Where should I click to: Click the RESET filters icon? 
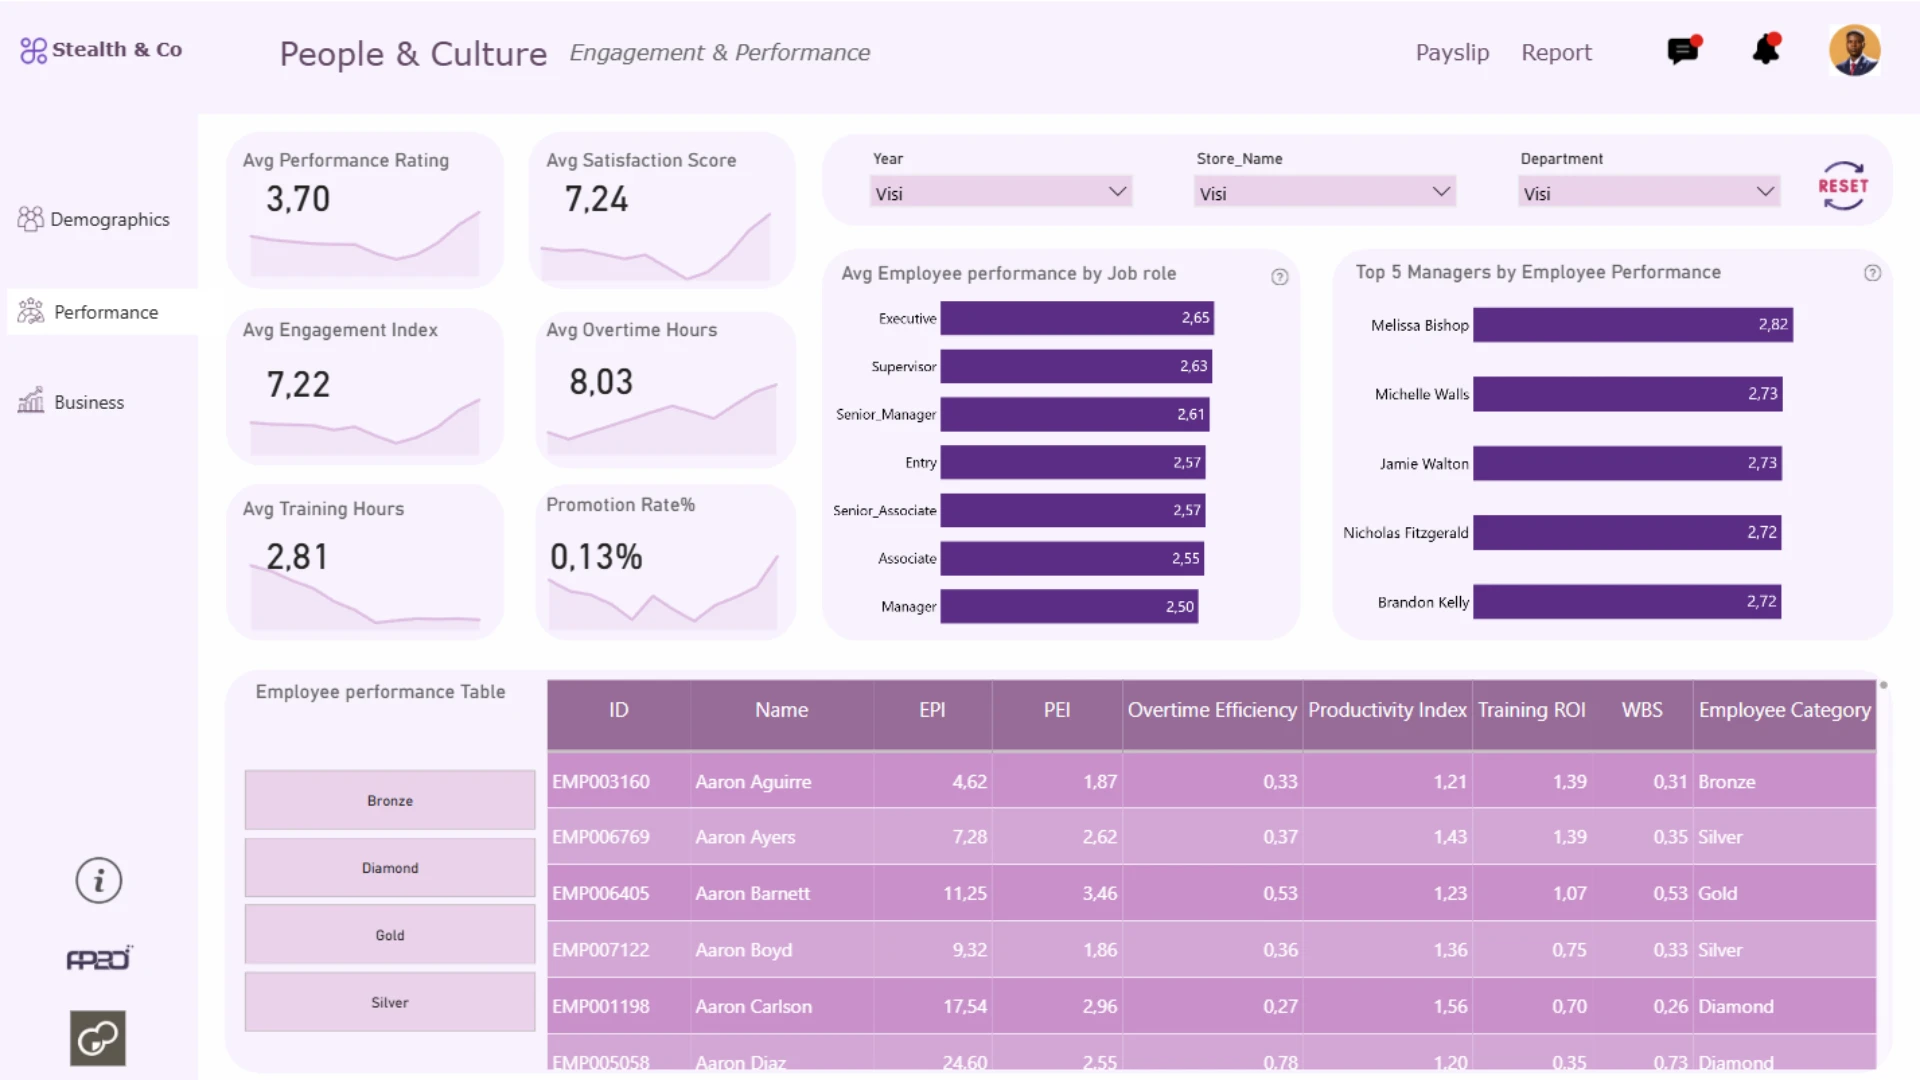1842,186
